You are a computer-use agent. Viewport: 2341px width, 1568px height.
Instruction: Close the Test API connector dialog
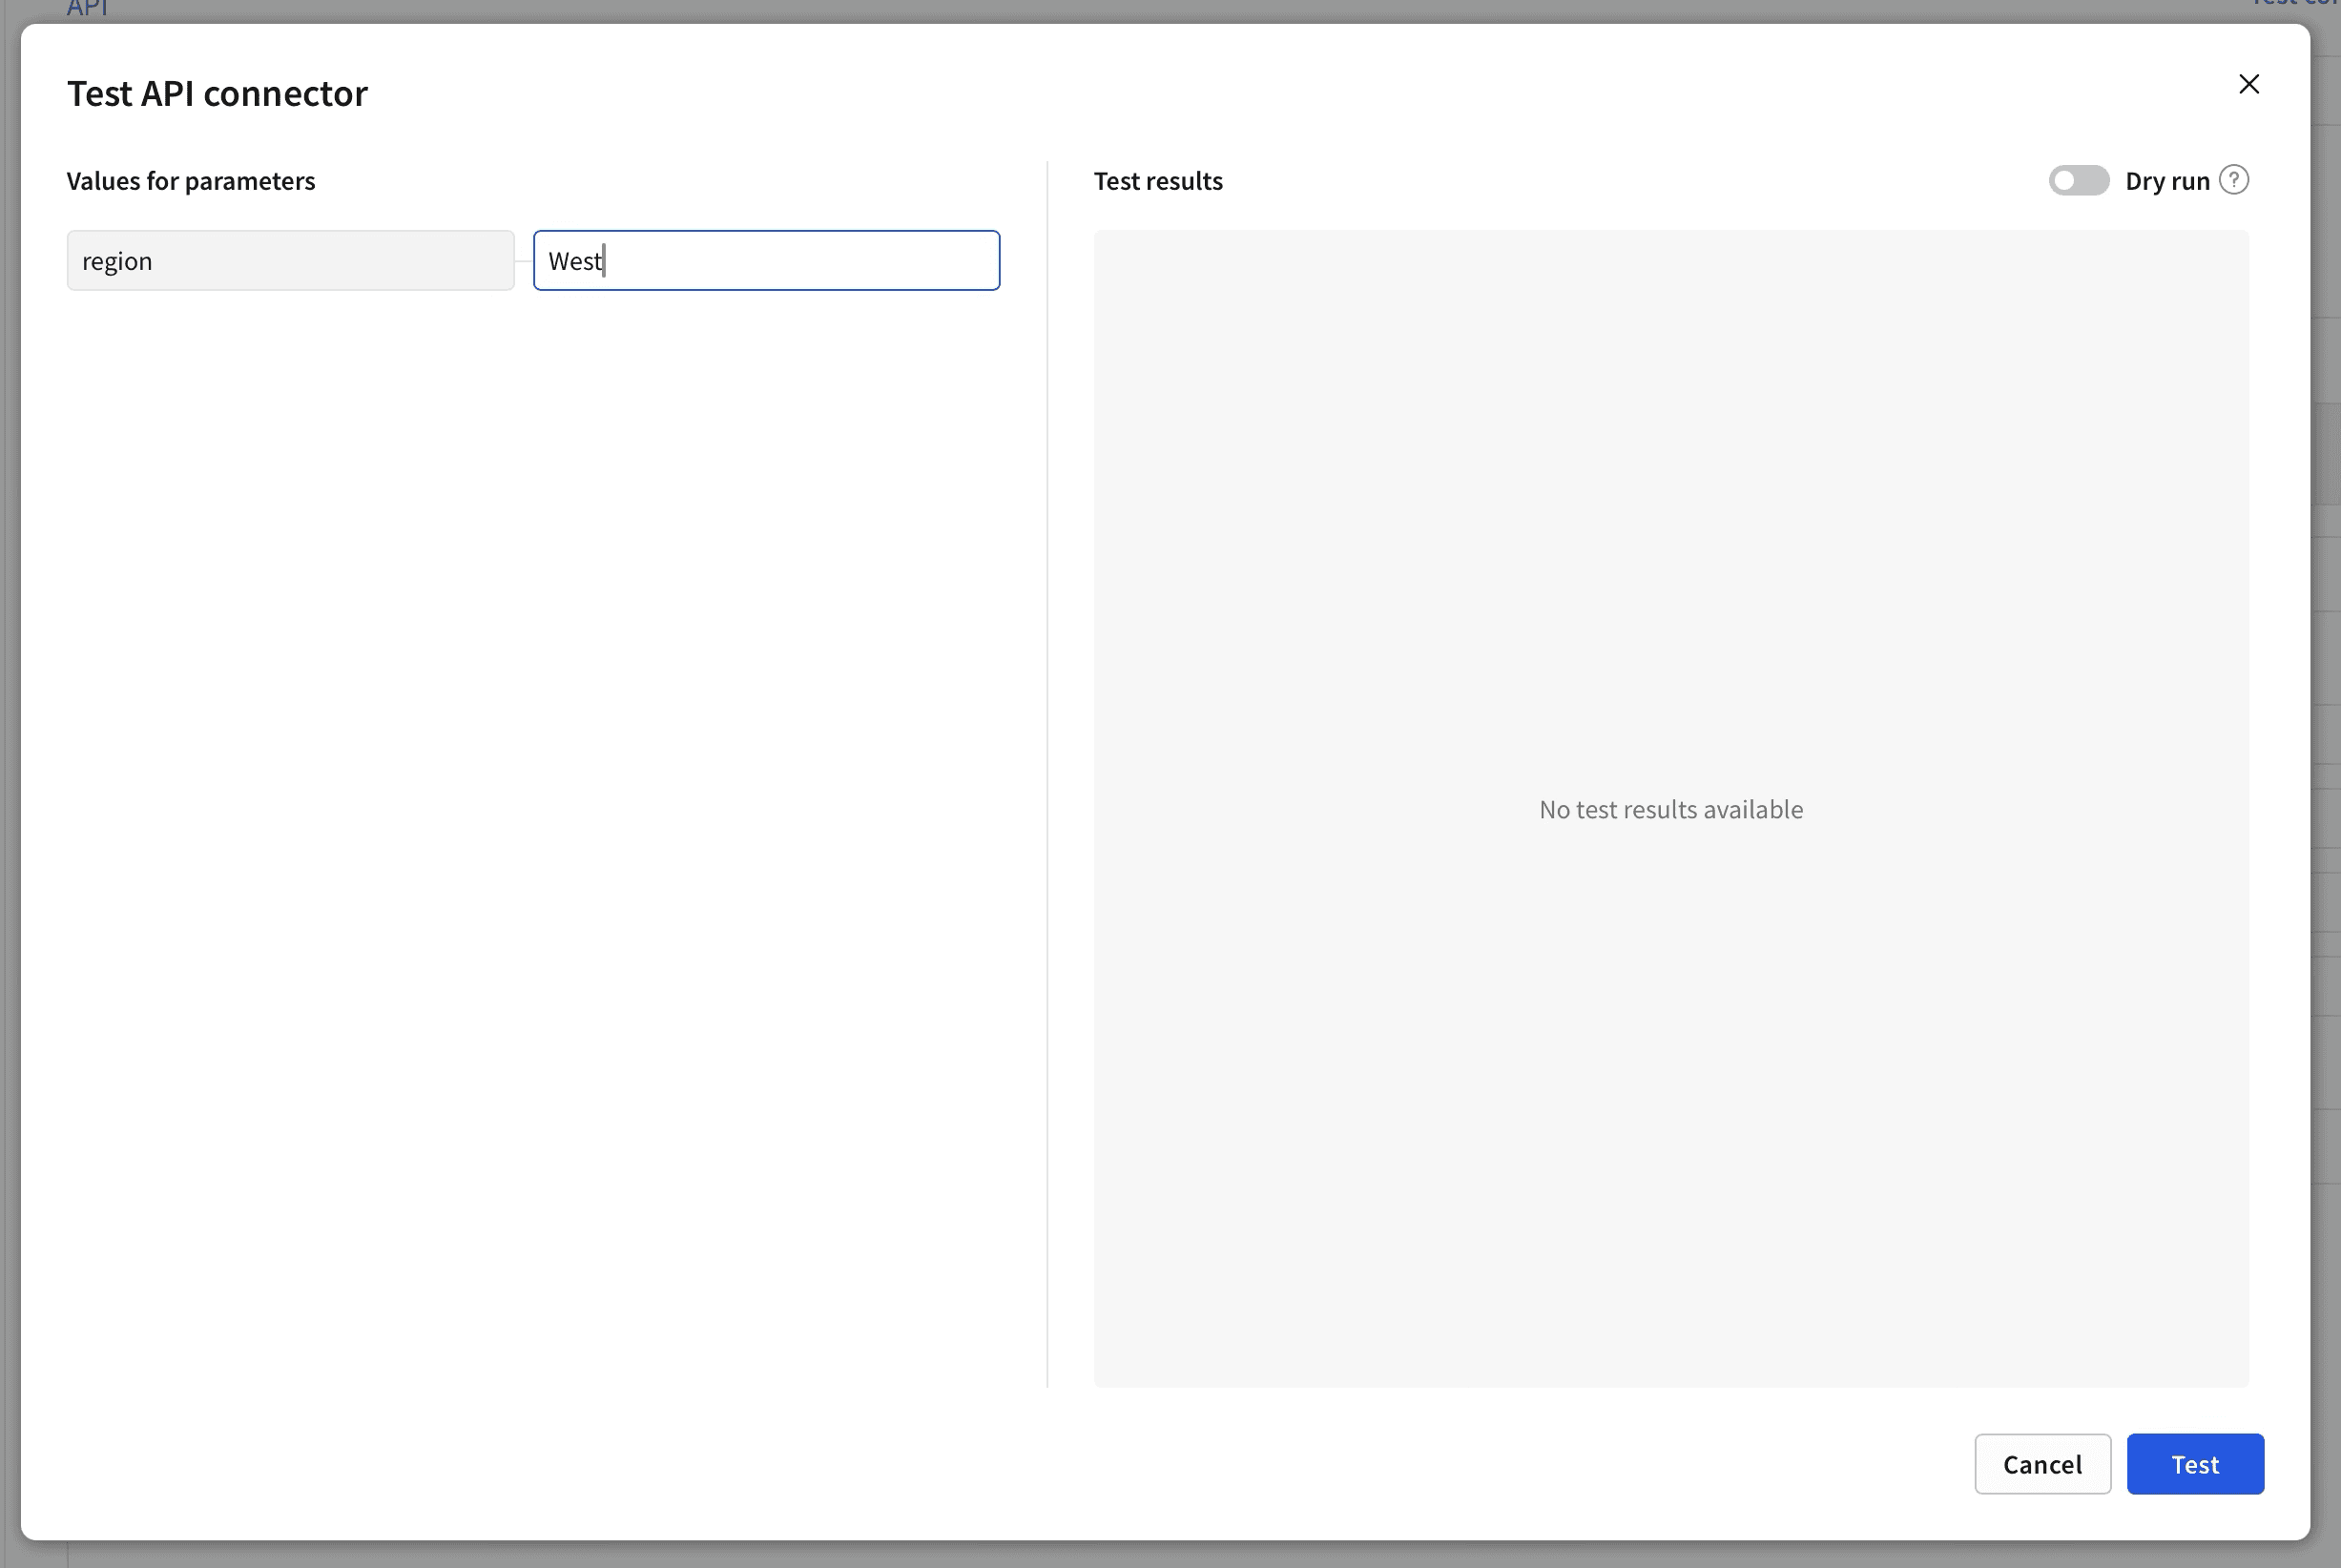point(2248,84)
